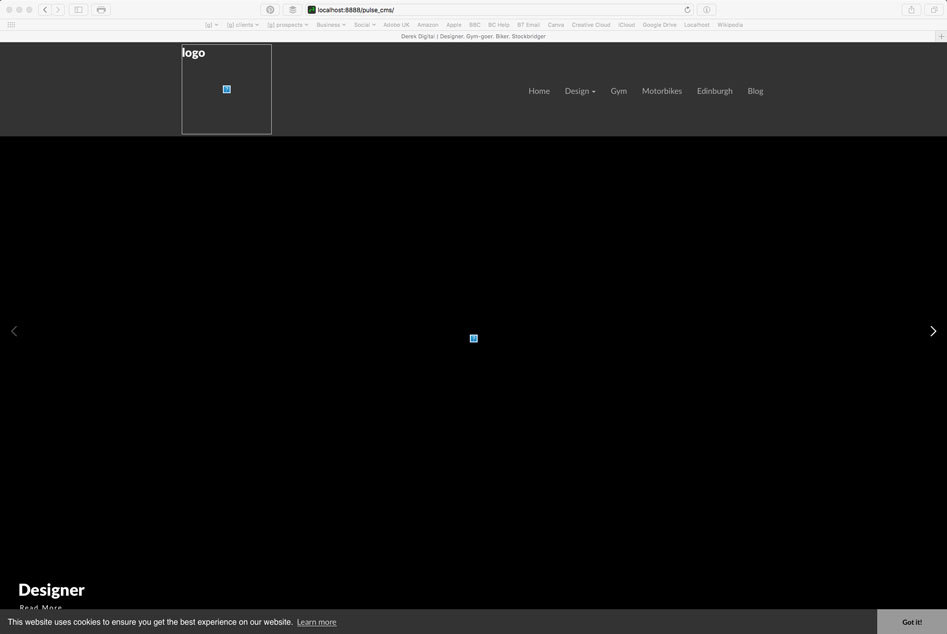Open the Canva bookmark

pos(556,25)
